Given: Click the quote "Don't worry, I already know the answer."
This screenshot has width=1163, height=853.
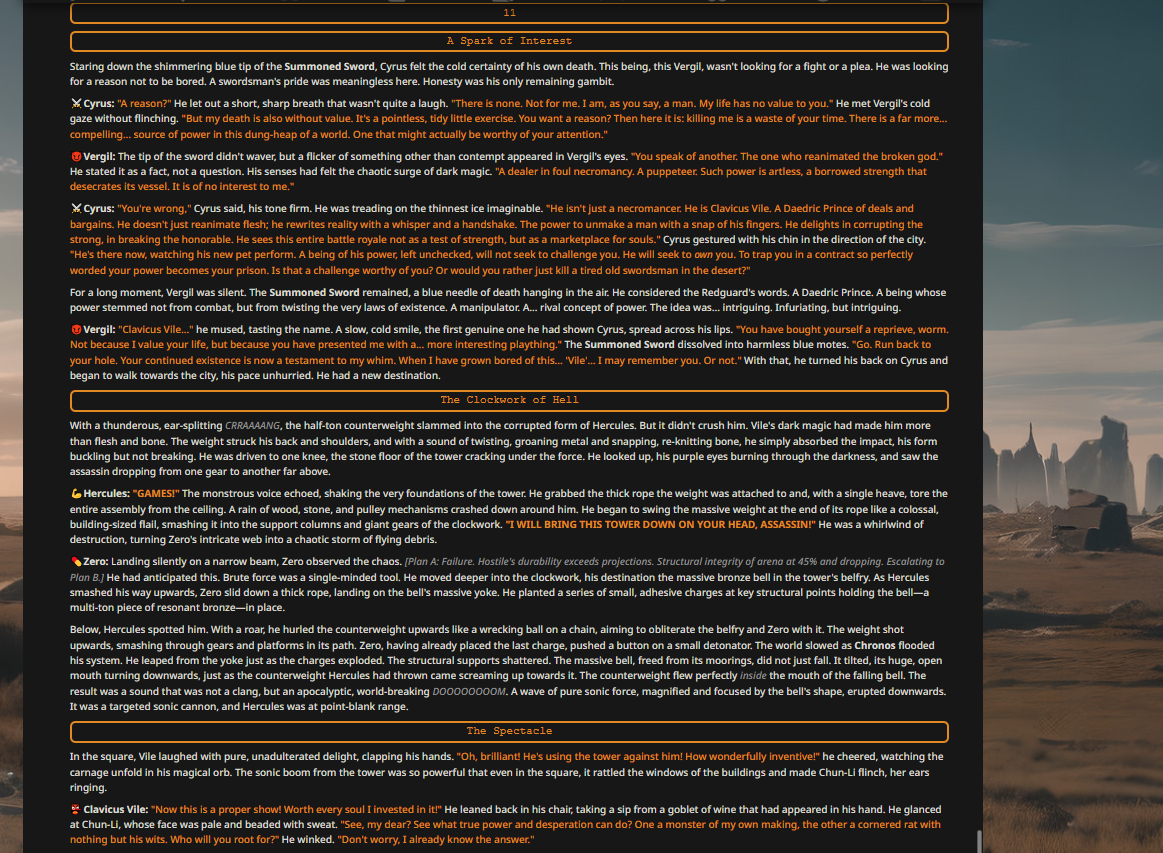Looking at the screenshot, I should coord(435,840).
